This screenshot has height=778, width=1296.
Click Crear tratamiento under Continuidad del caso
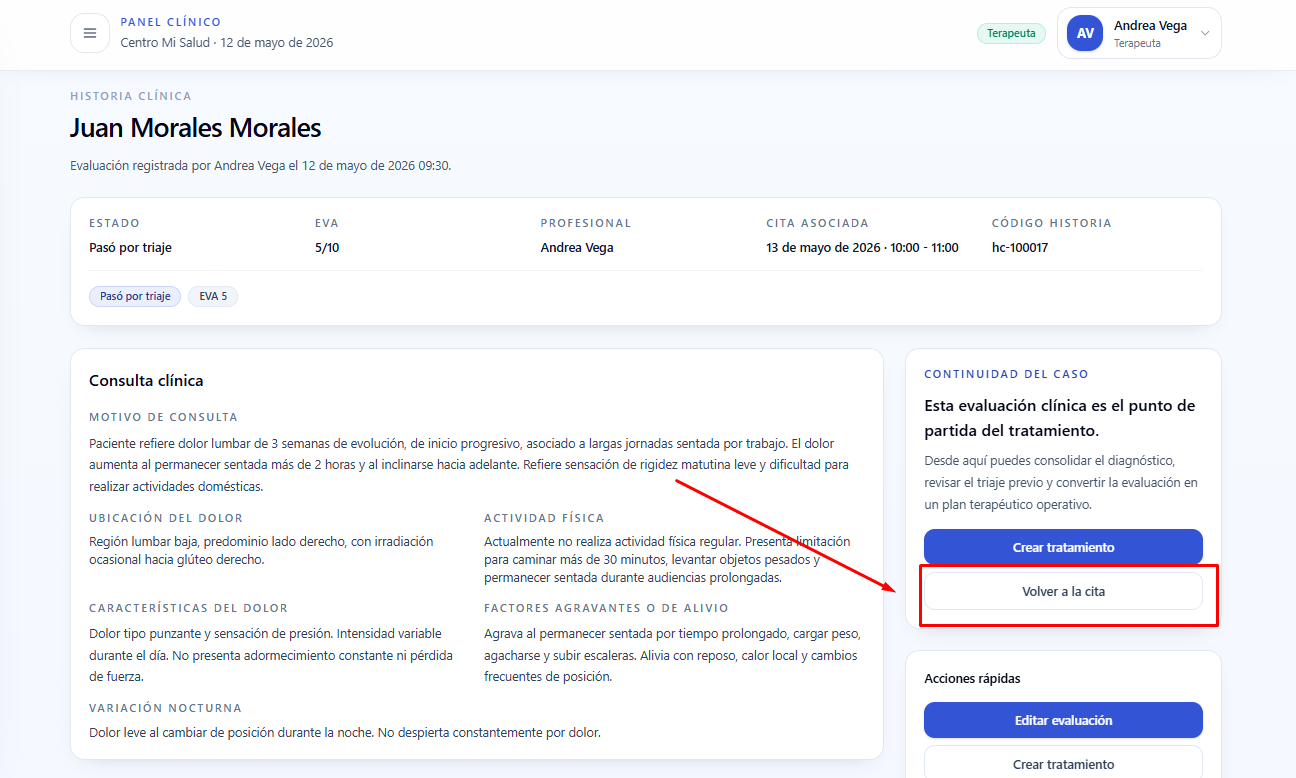click(1063, 547)
